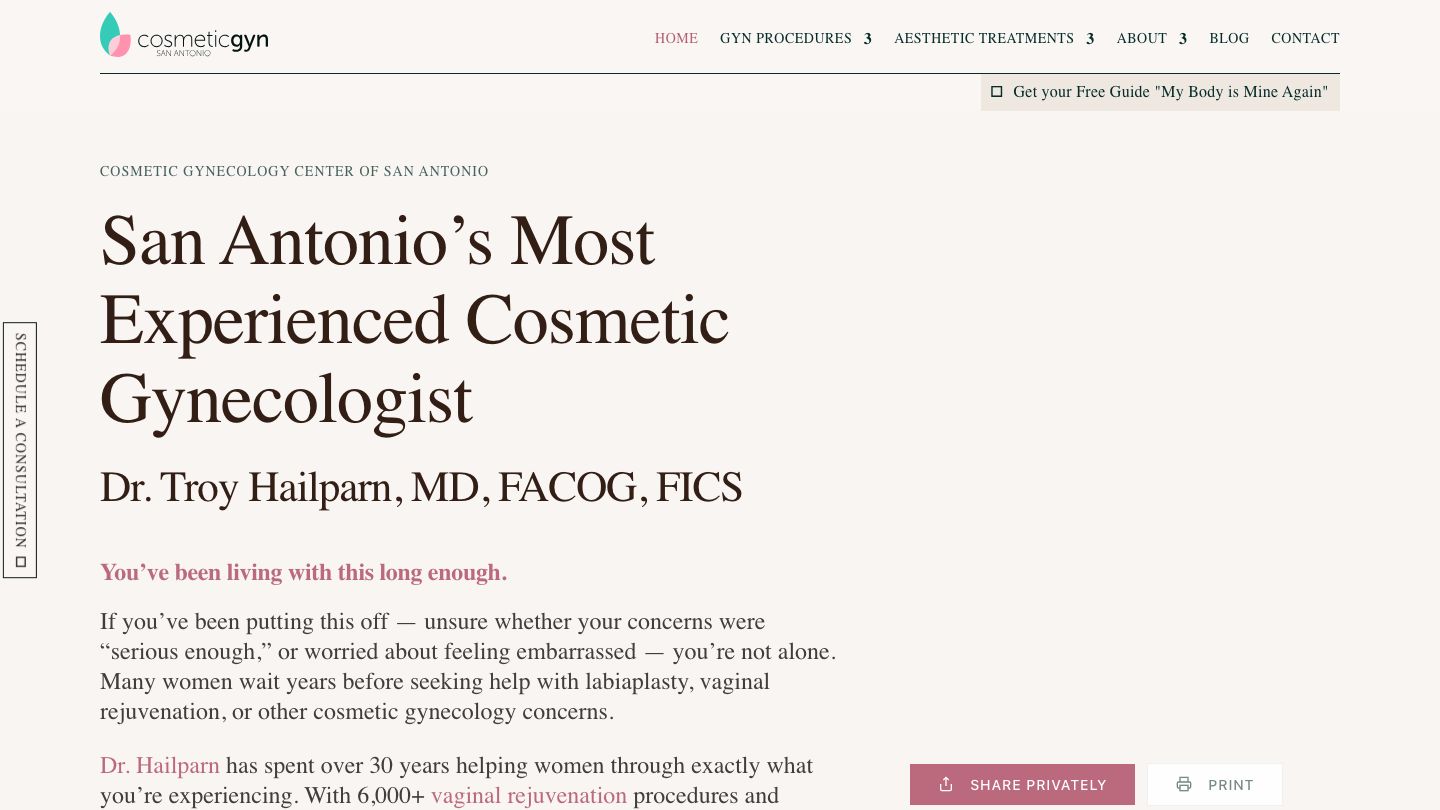Select the HOME navigation item

[x=676, y=38]
